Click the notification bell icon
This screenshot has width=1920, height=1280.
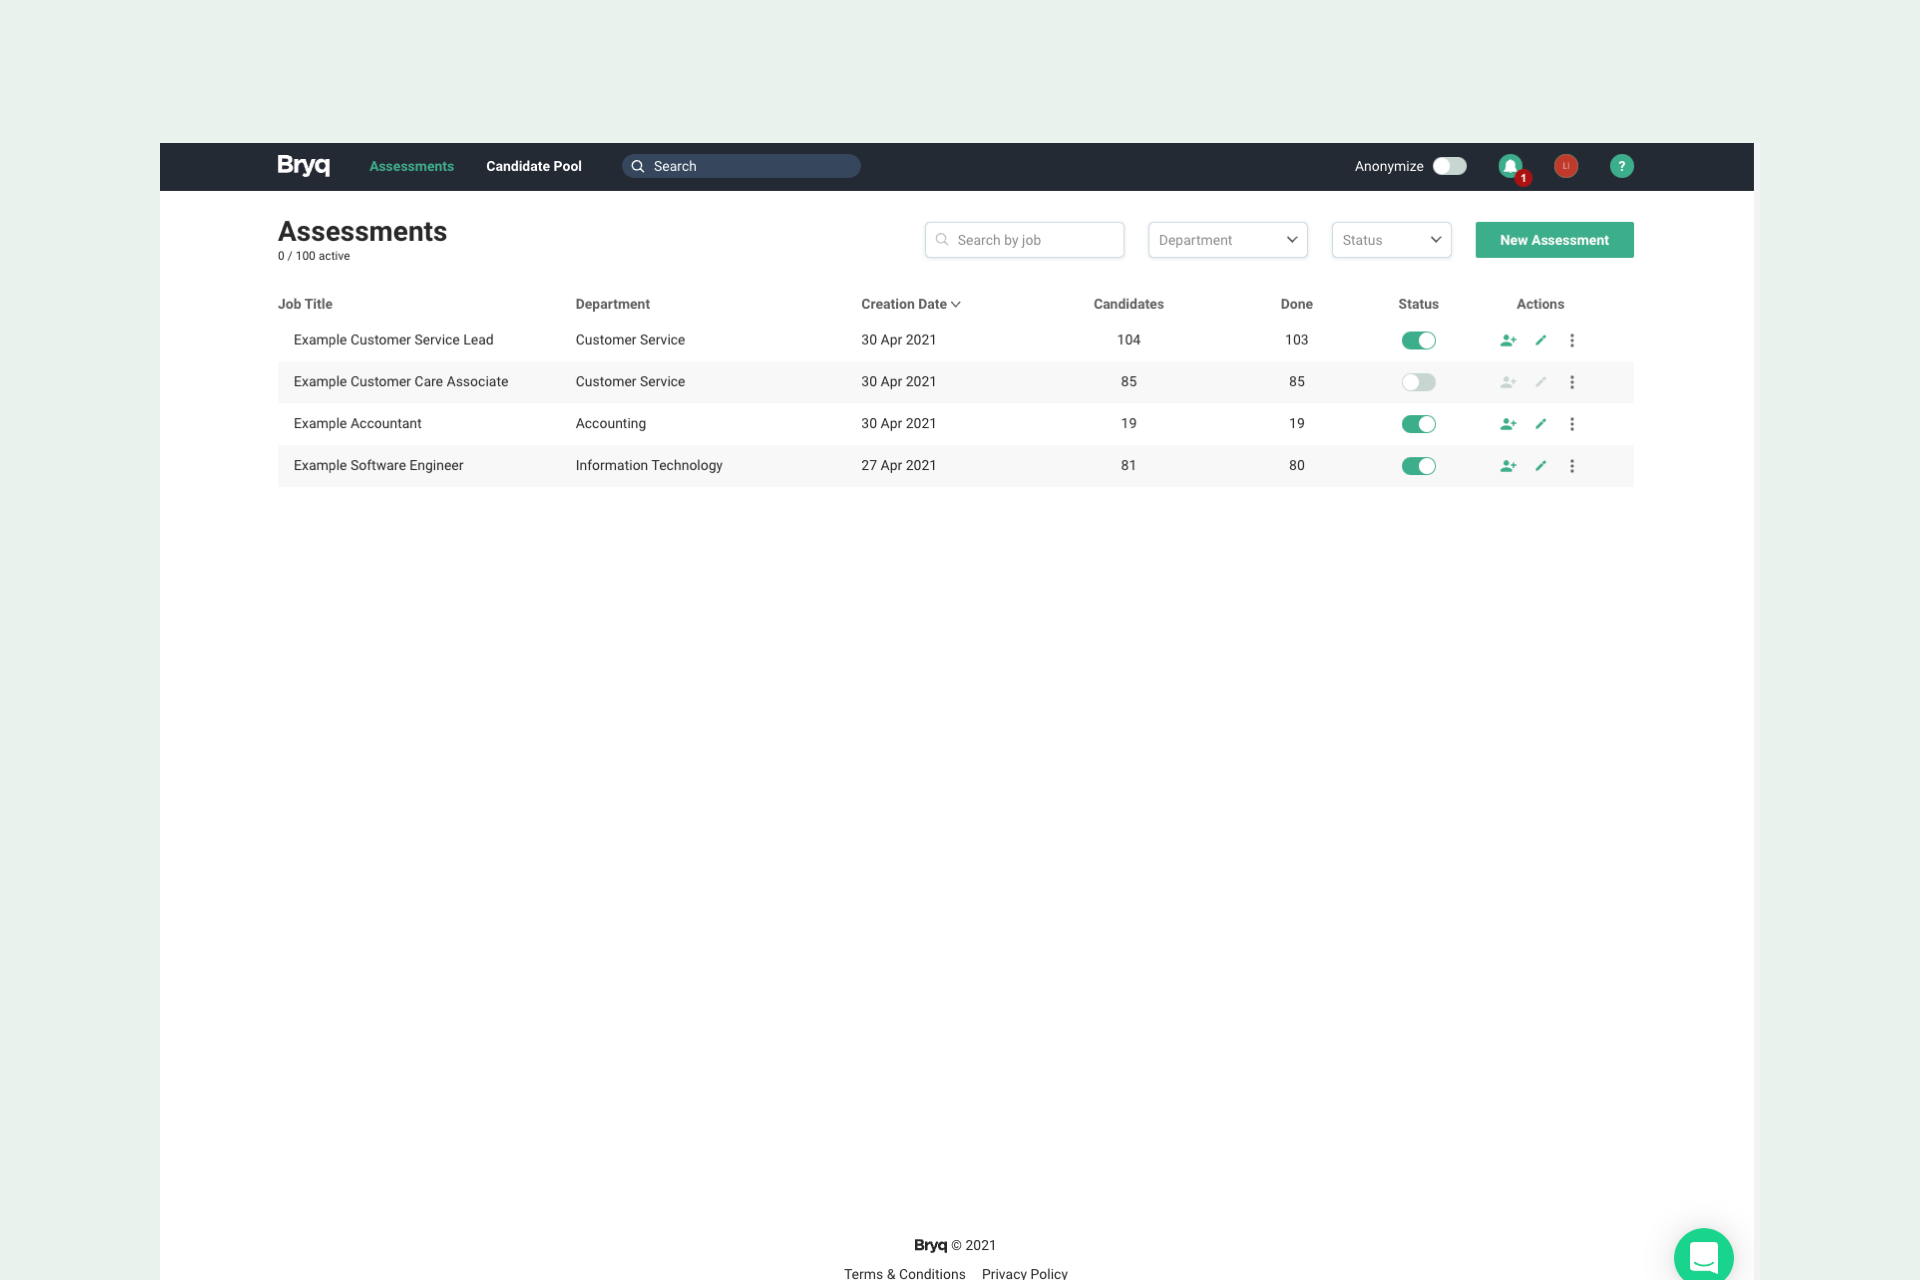(x=1510, y=166)
